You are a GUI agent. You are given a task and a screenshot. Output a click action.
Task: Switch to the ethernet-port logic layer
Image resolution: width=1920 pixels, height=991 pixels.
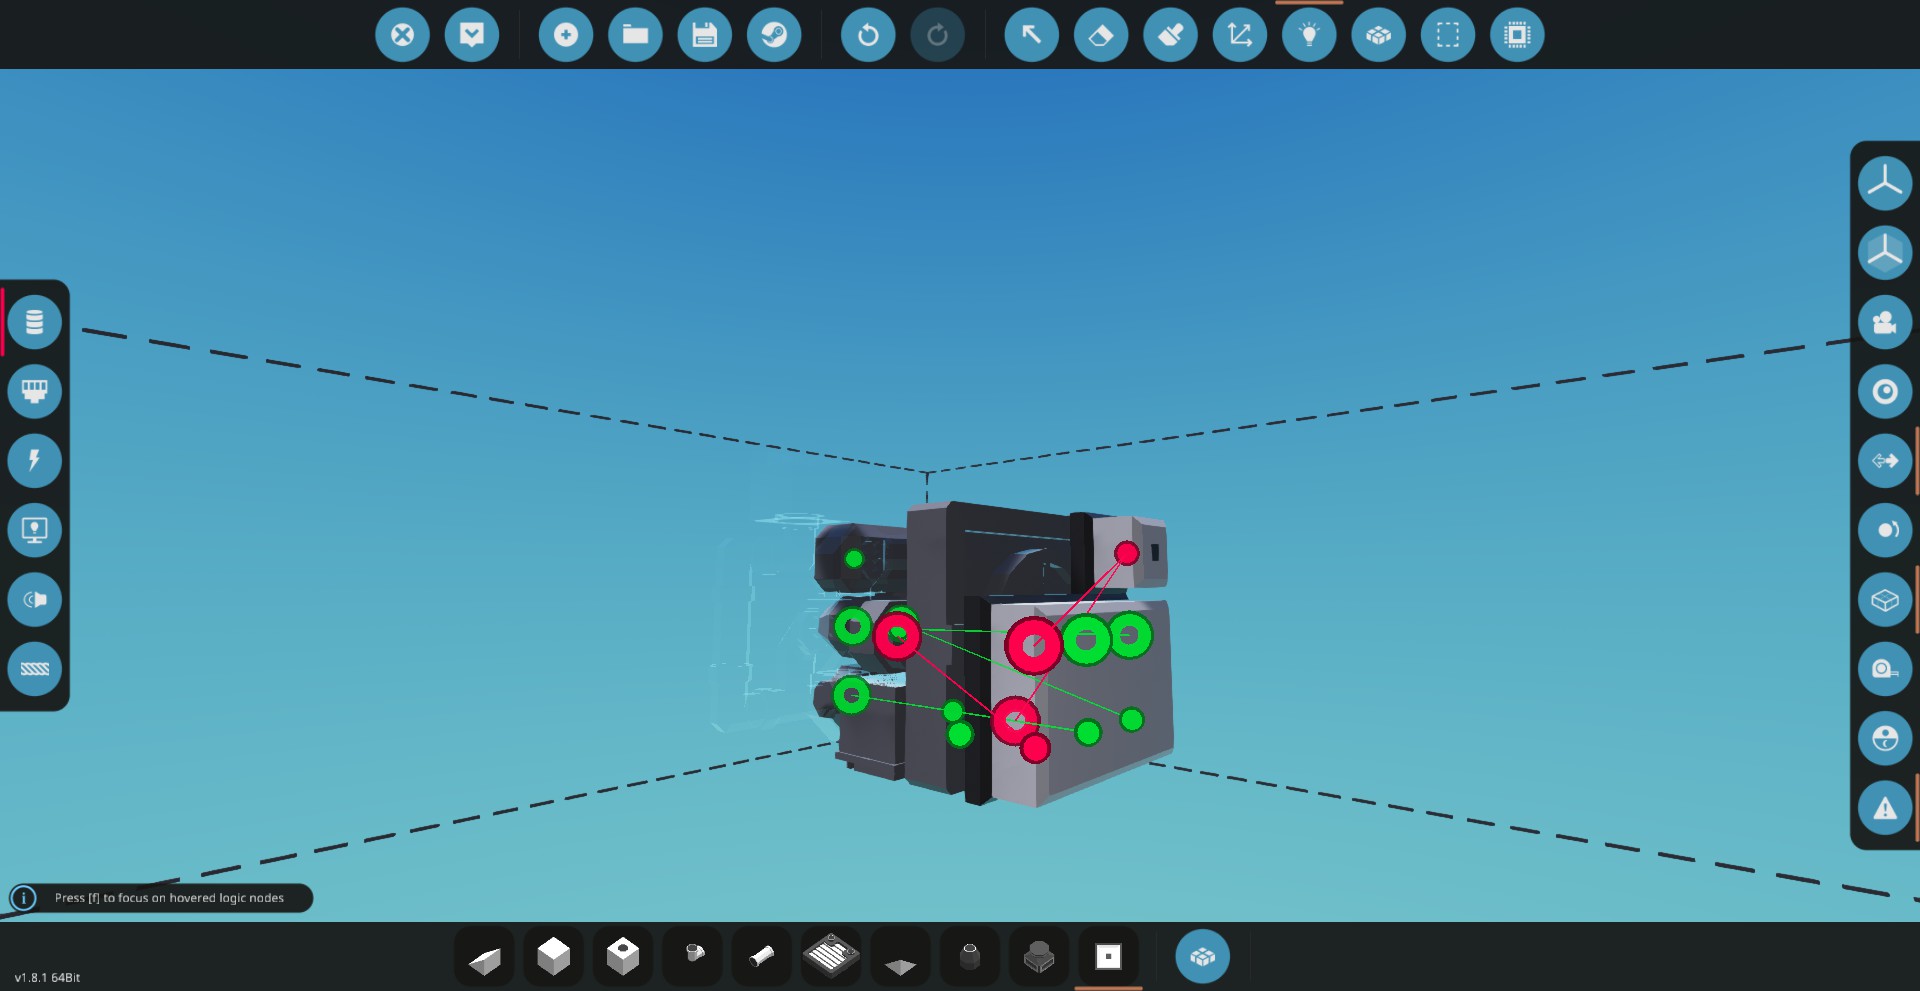[35, 391]
